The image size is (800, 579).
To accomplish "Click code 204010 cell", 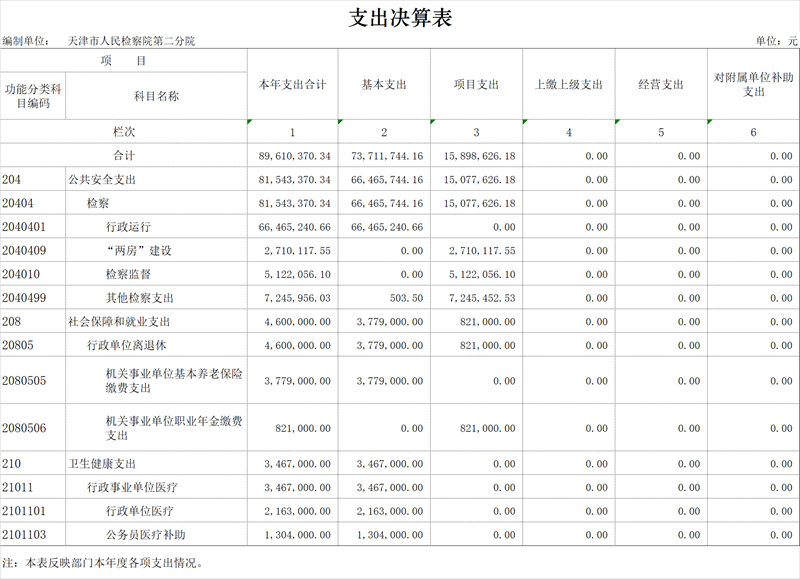I will (x=33, y=274).
